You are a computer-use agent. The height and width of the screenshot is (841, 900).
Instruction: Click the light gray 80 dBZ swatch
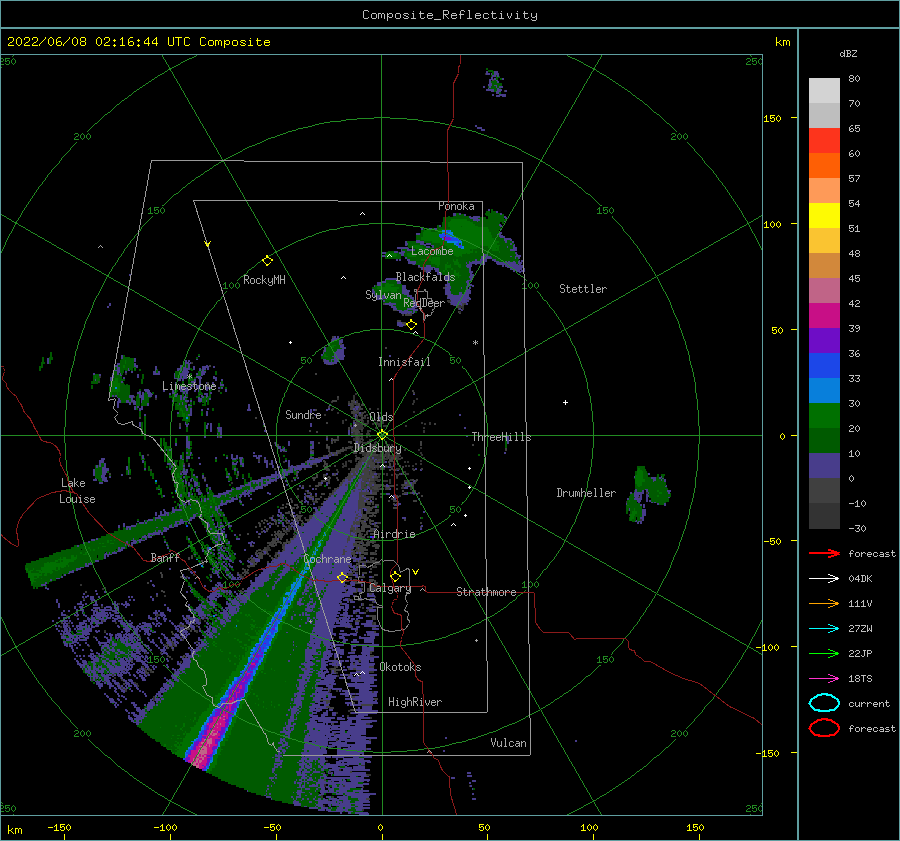[824, 91]
